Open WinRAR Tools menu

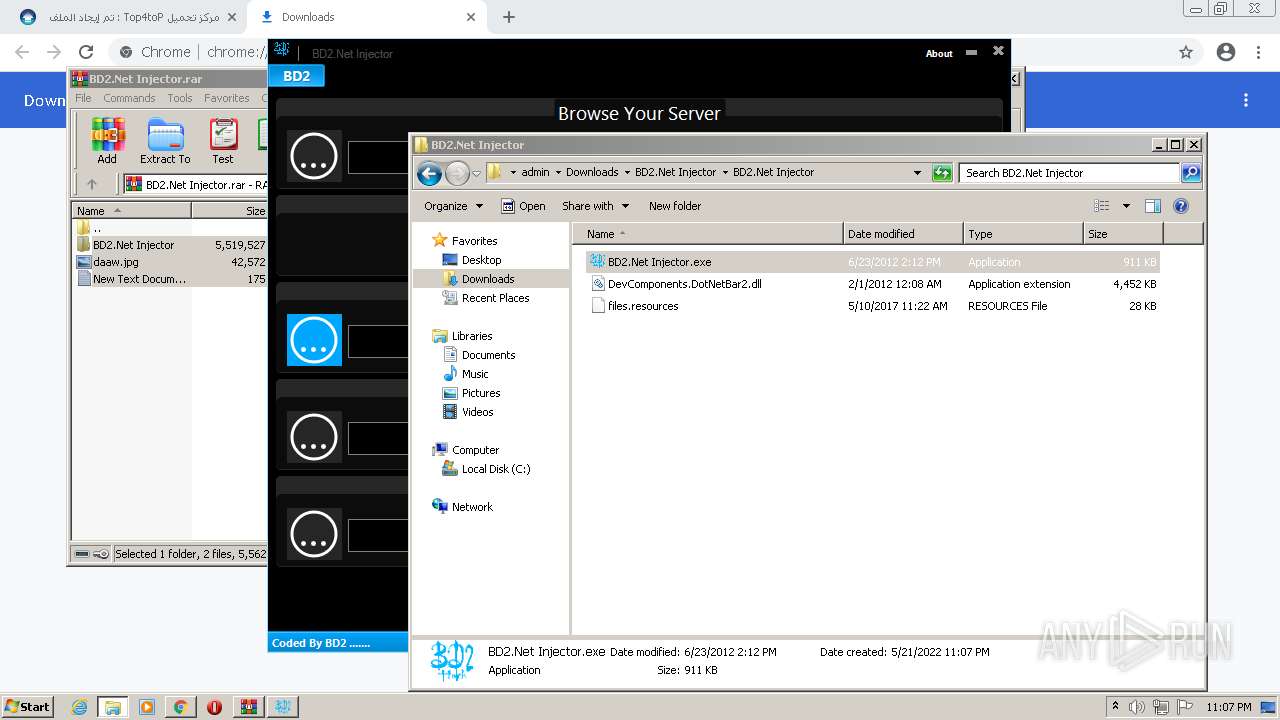point(180,98)
